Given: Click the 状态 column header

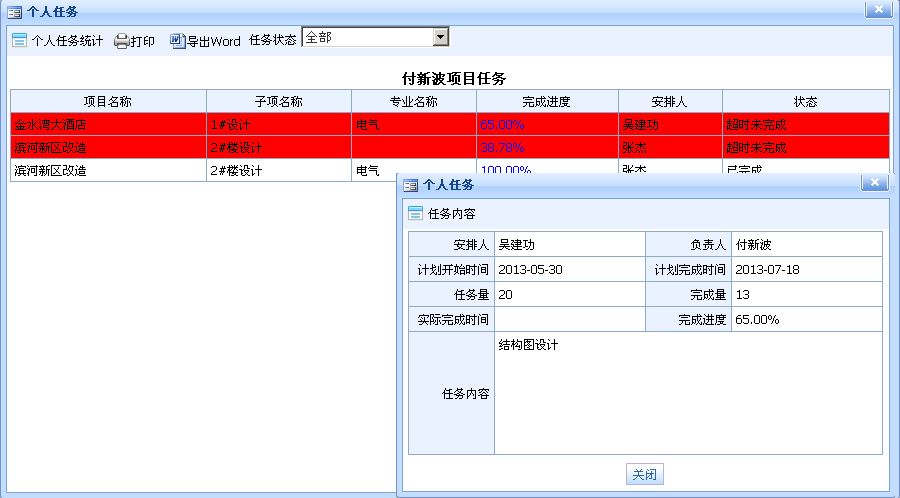Looking at the screenshot, I should [x=805, y=102].
